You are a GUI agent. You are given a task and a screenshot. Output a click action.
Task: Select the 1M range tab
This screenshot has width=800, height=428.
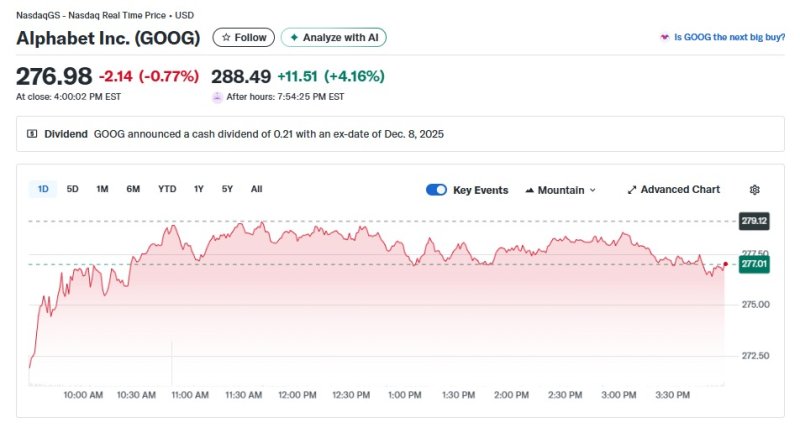click(102, 189)
